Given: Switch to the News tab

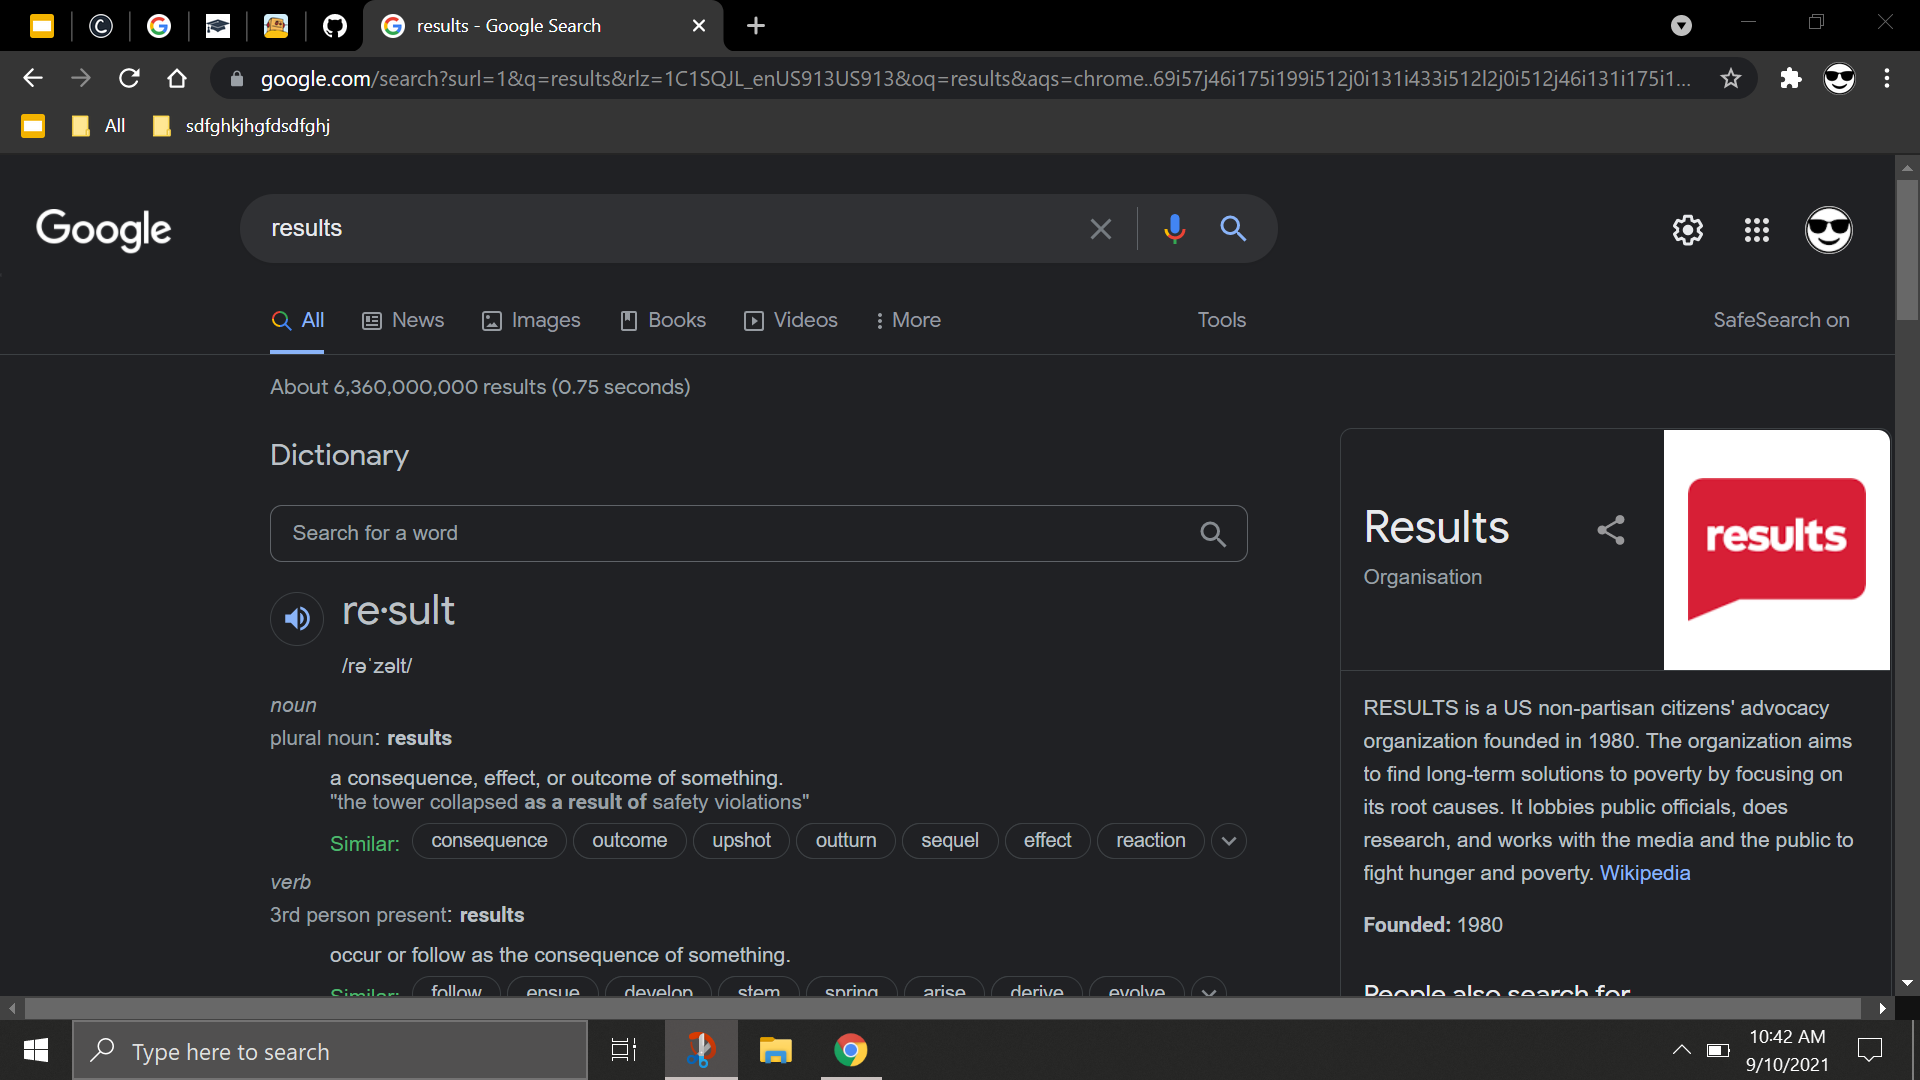Looking at the screenshot, I should (x=403, y=320).
